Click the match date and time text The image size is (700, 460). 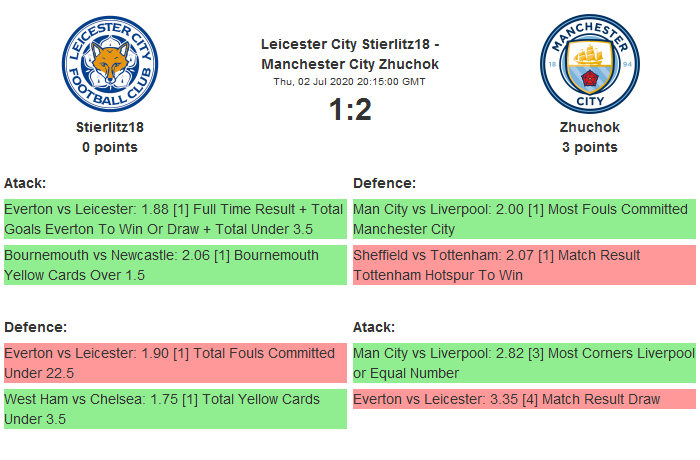tap(350, 81)
